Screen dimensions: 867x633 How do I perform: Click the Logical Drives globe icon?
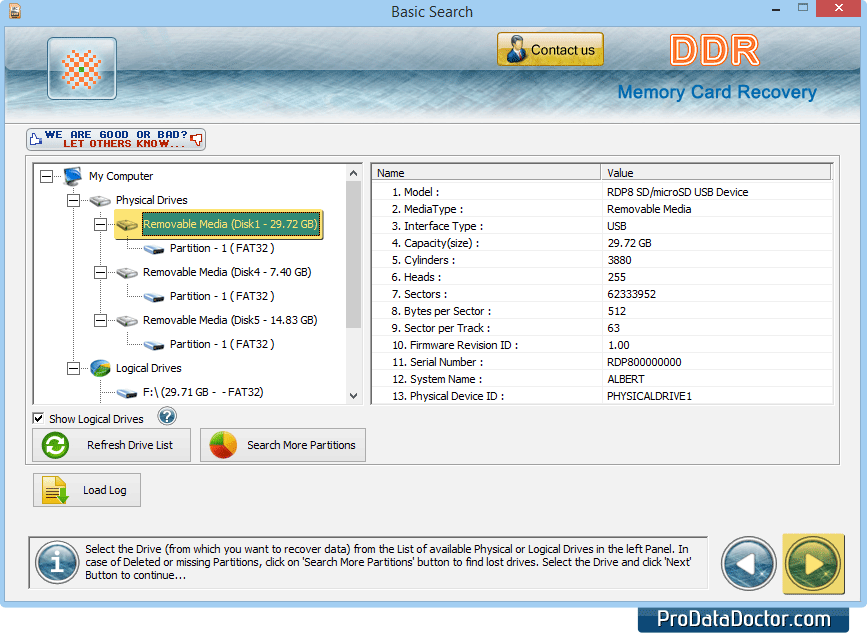coord(100,368)
